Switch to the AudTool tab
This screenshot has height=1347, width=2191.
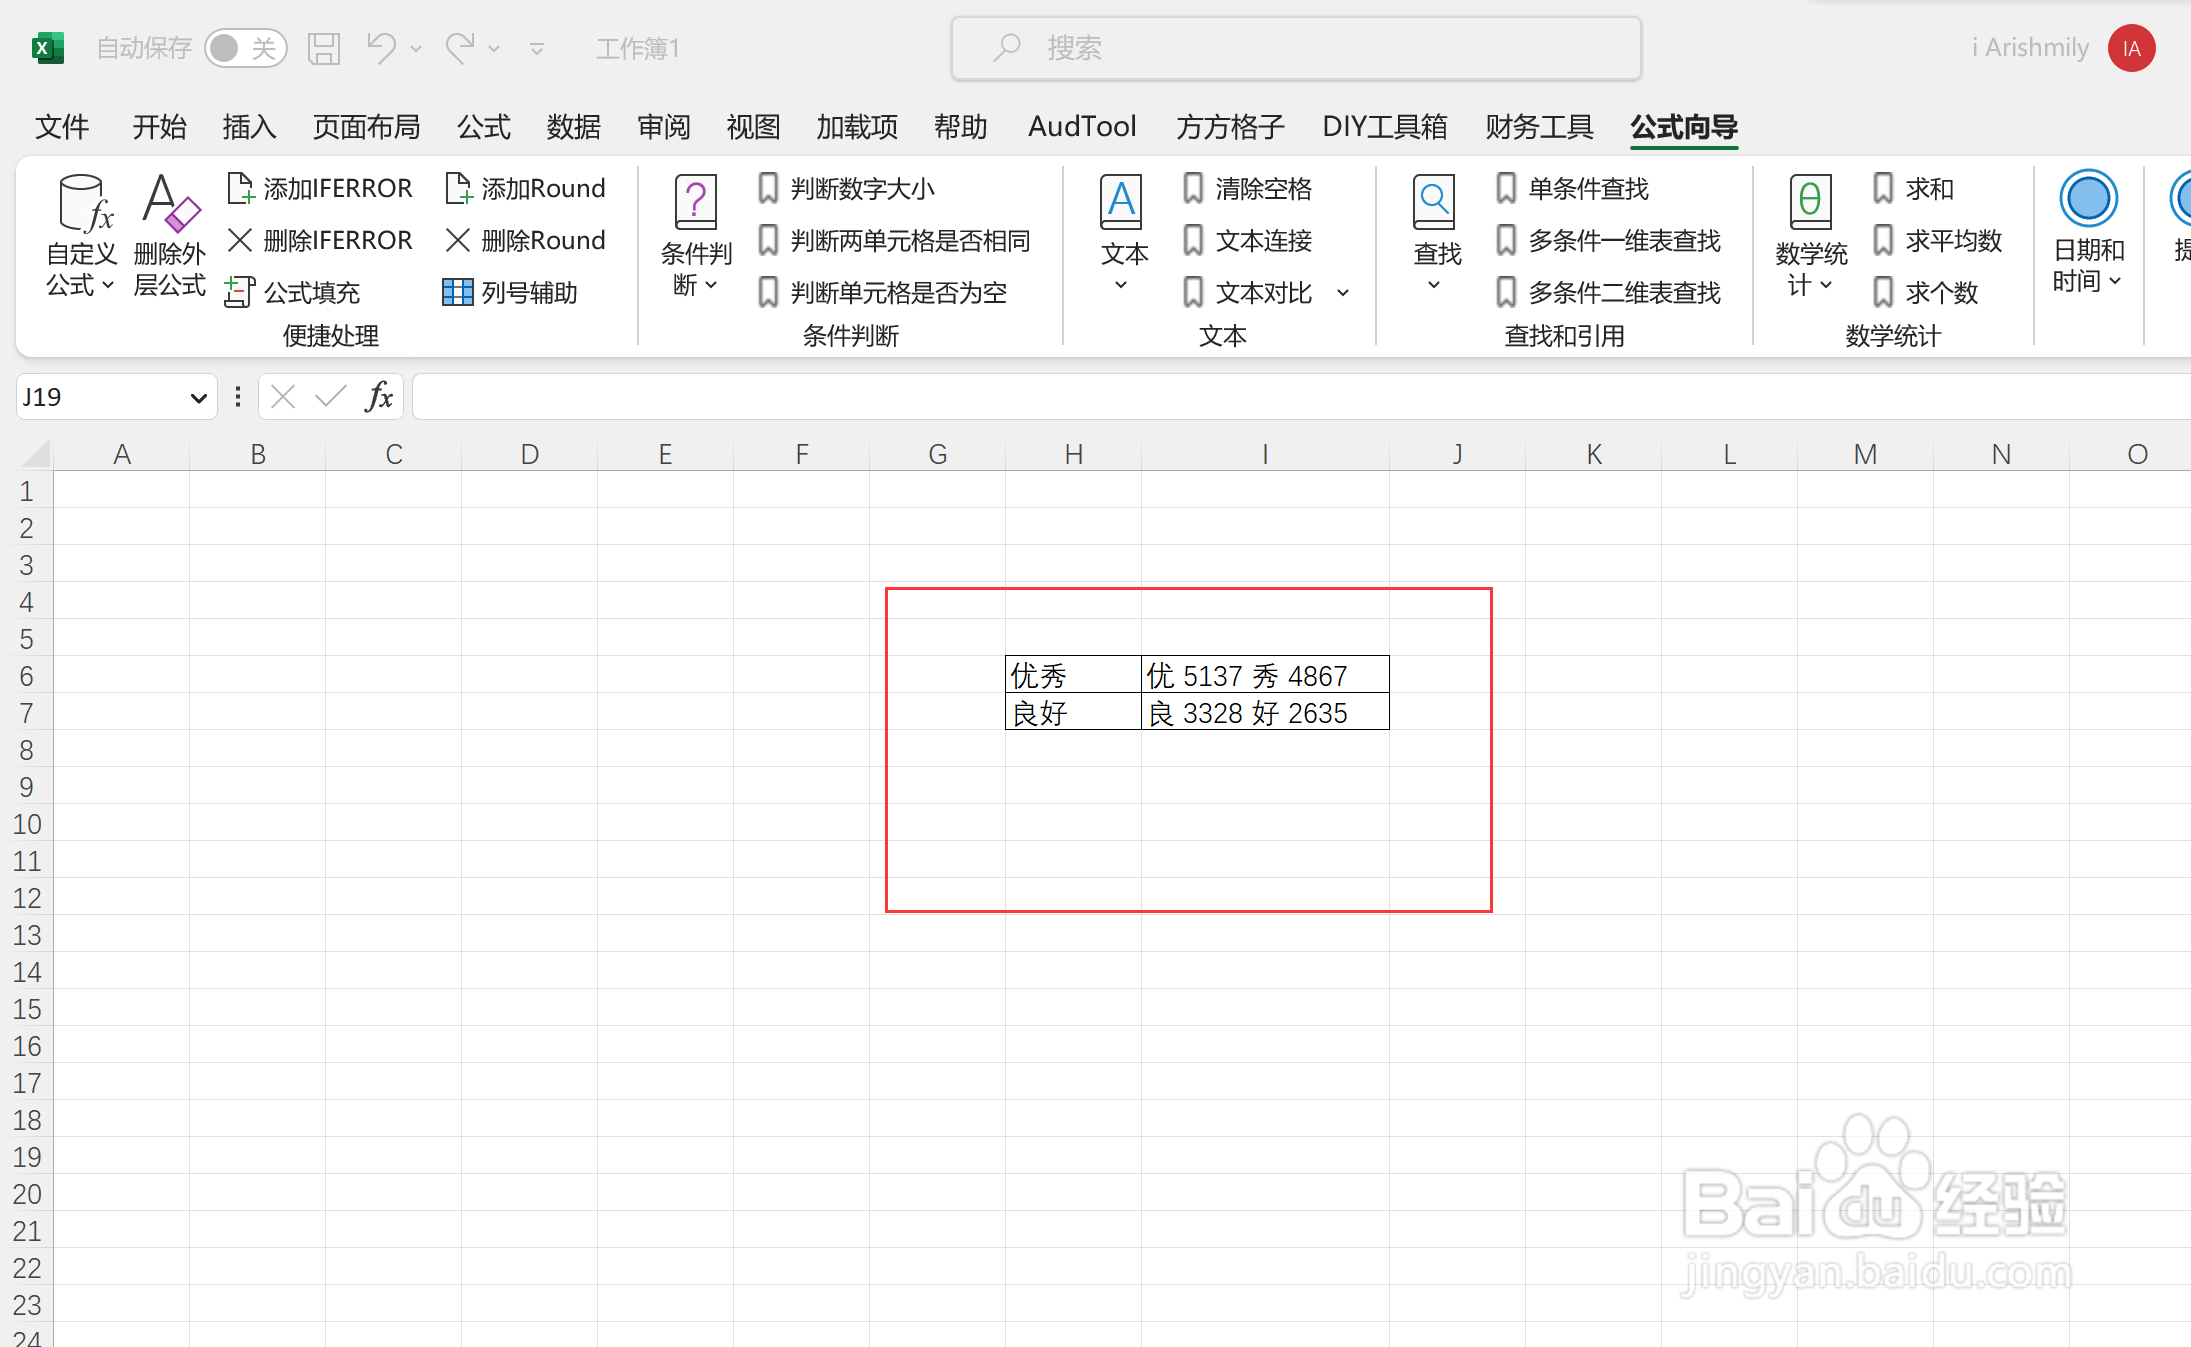click(1082, 127)
